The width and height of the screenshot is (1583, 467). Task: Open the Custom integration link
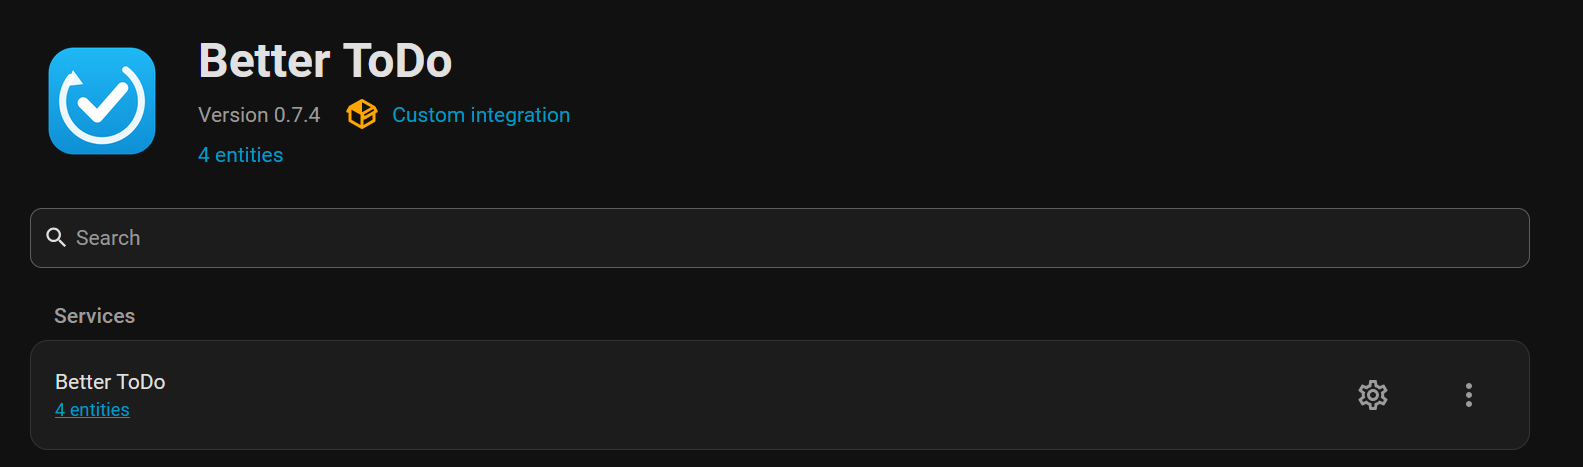pyautogui.click(x=481, y=115)
